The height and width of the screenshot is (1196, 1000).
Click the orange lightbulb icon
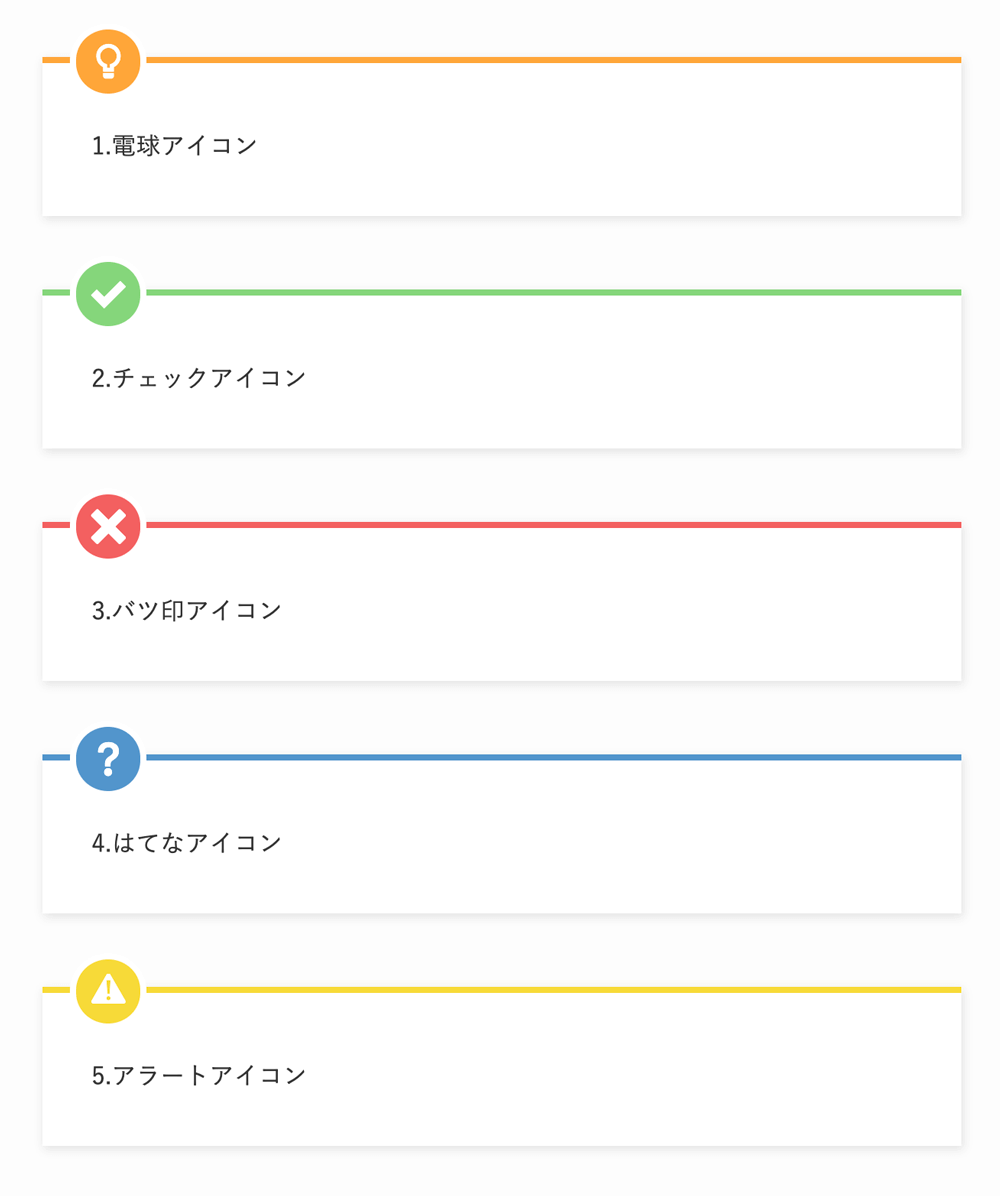pos(108,62)
